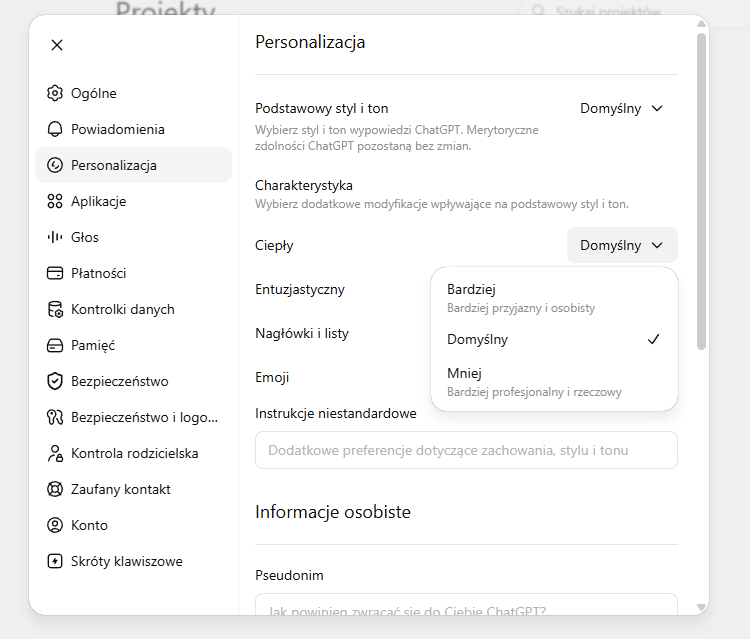
Task: Choose Mniej option in Ciepły menu
Action: (554, 382)
